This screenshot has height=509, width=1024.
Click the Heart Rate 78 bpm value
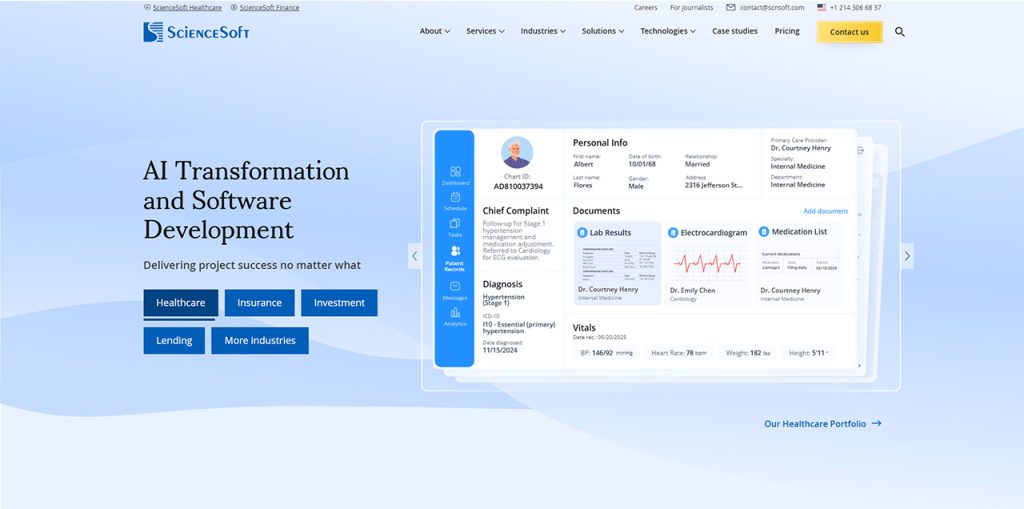(x=679, y=353)
